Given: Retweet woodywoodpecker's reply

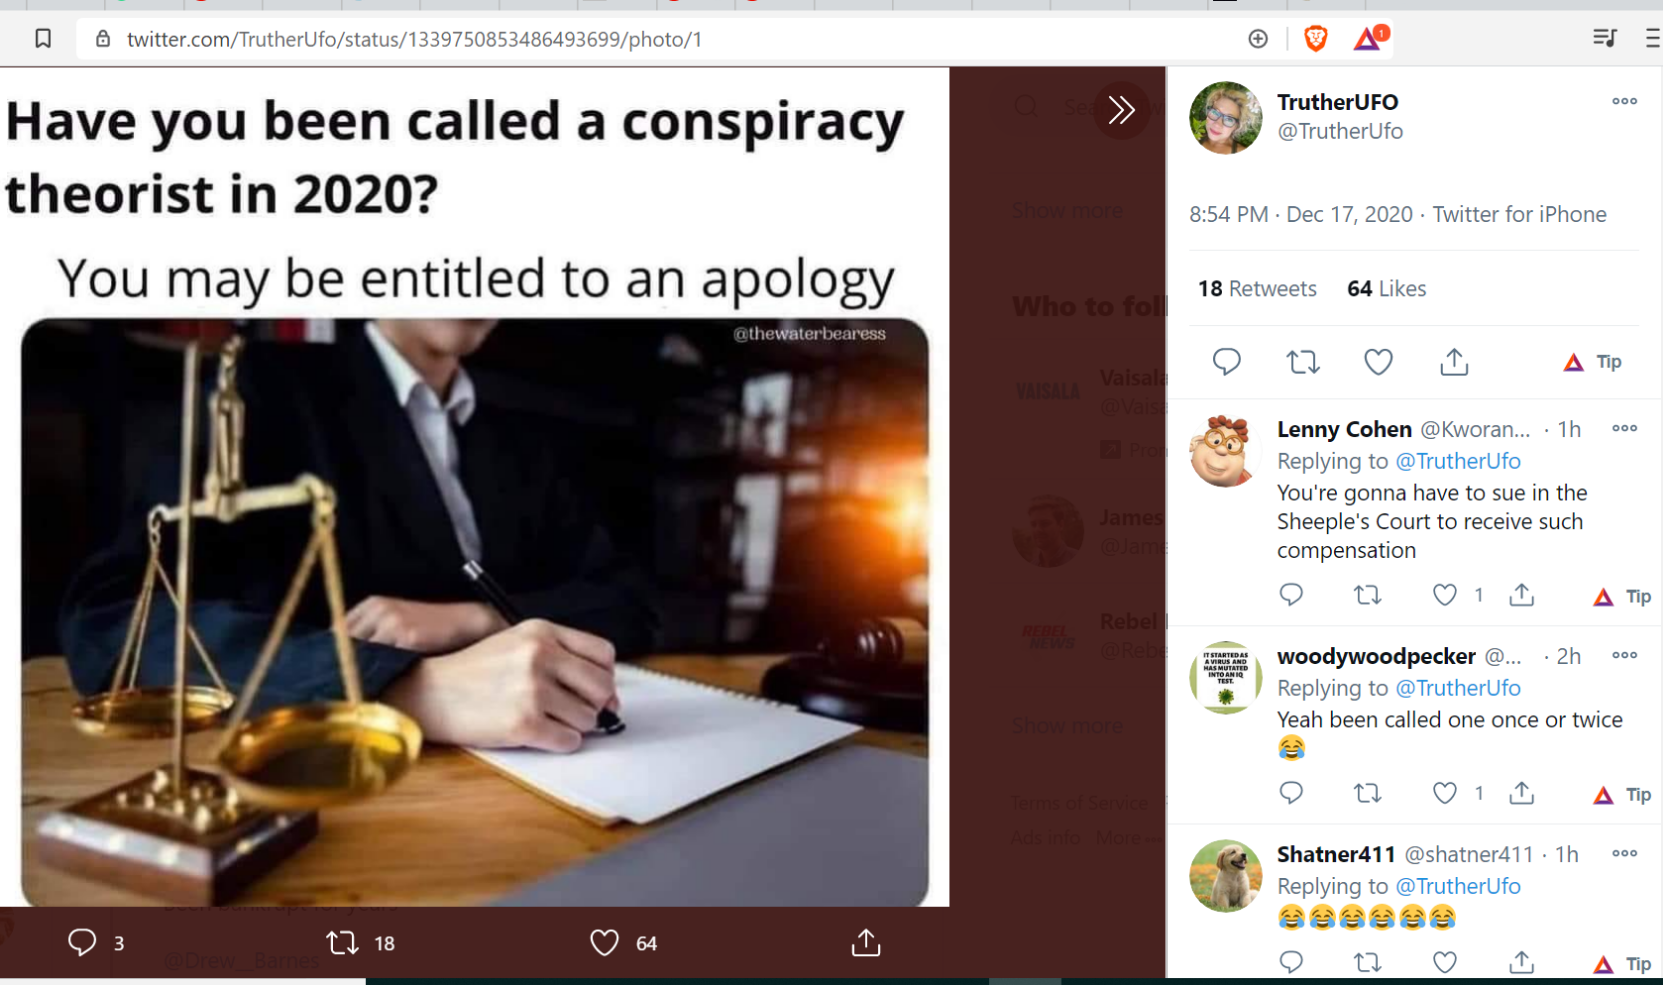Looking at the screenshot, I should (x=1367, y=793).
